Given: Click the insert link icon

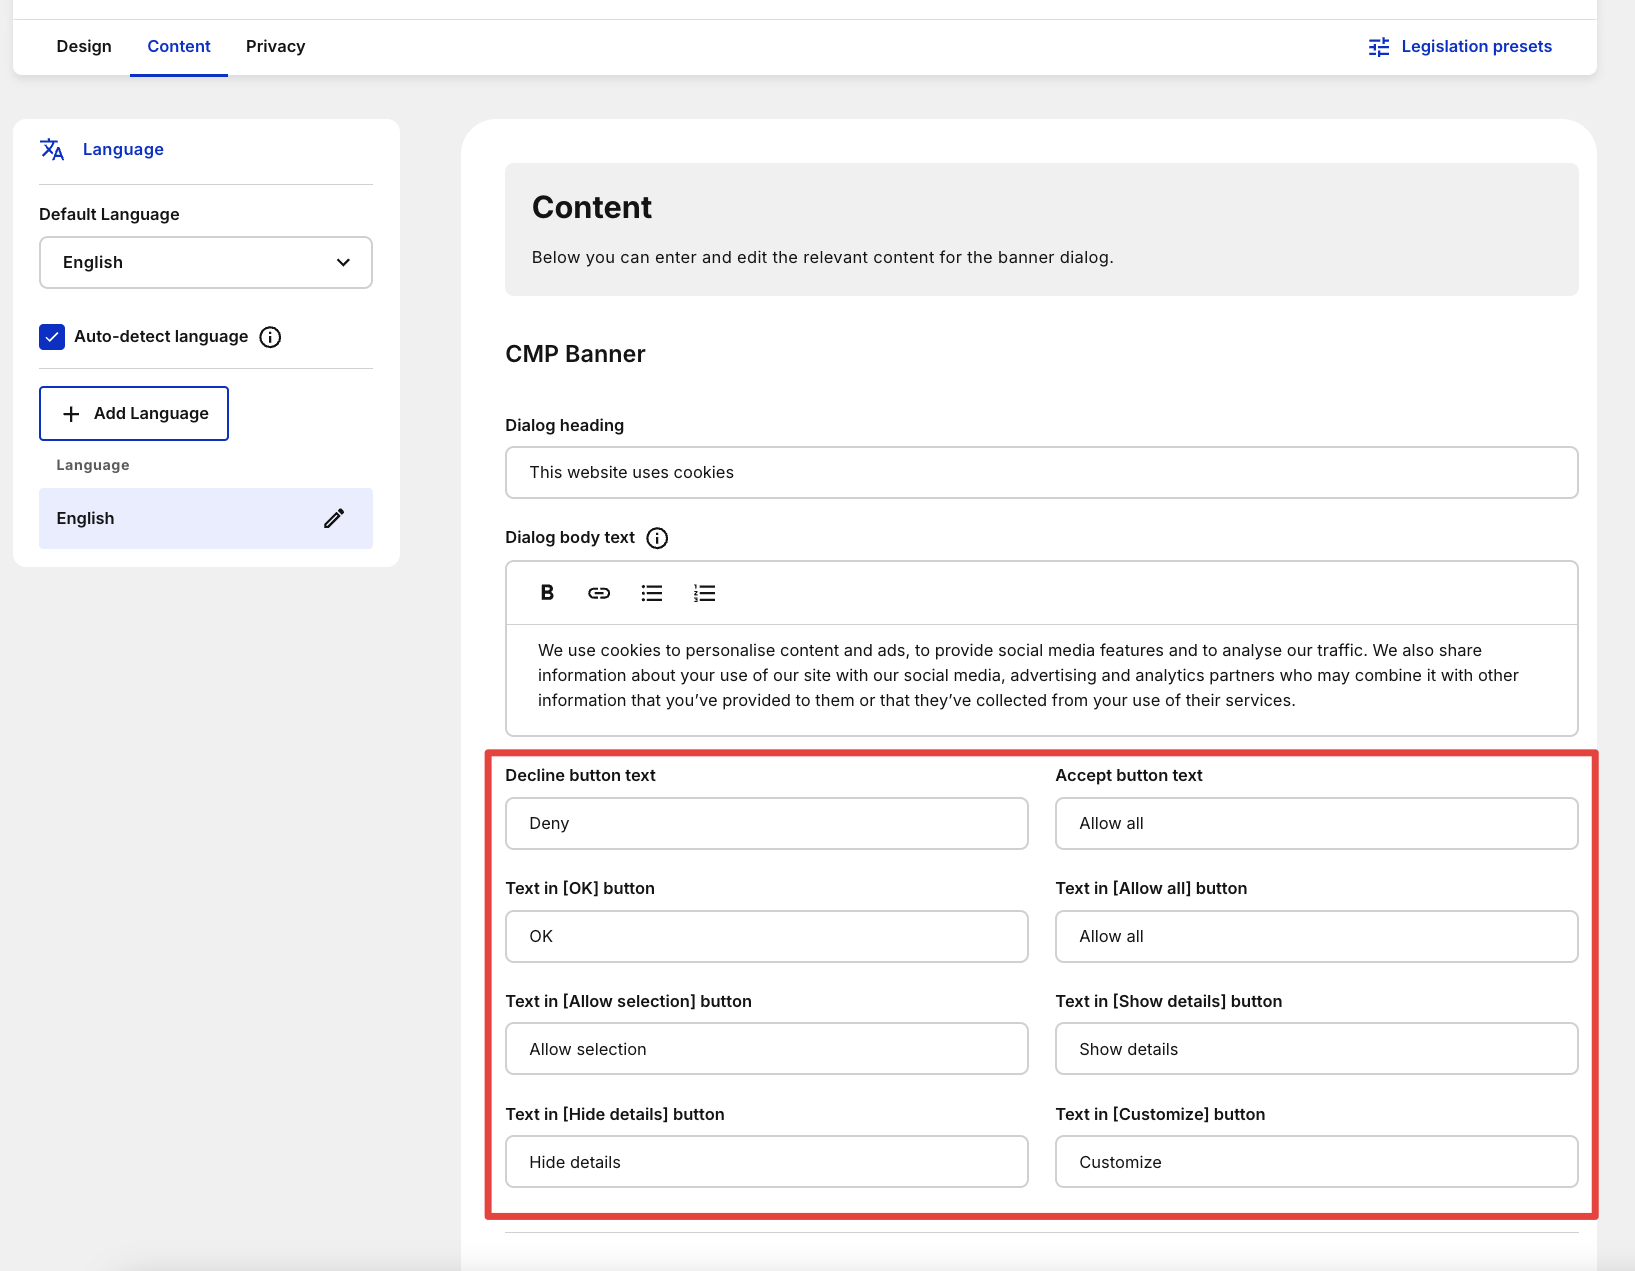Looking at the screenshot, I should pos(599,593).
